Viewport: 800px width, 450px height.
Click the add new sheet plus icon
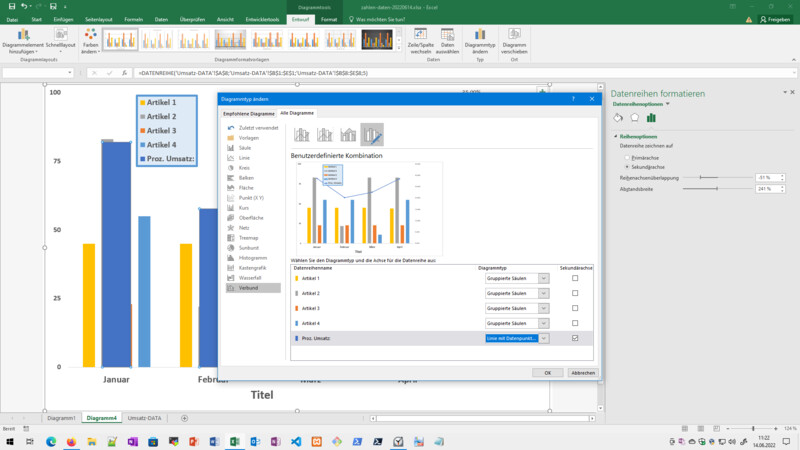[185, 418]
